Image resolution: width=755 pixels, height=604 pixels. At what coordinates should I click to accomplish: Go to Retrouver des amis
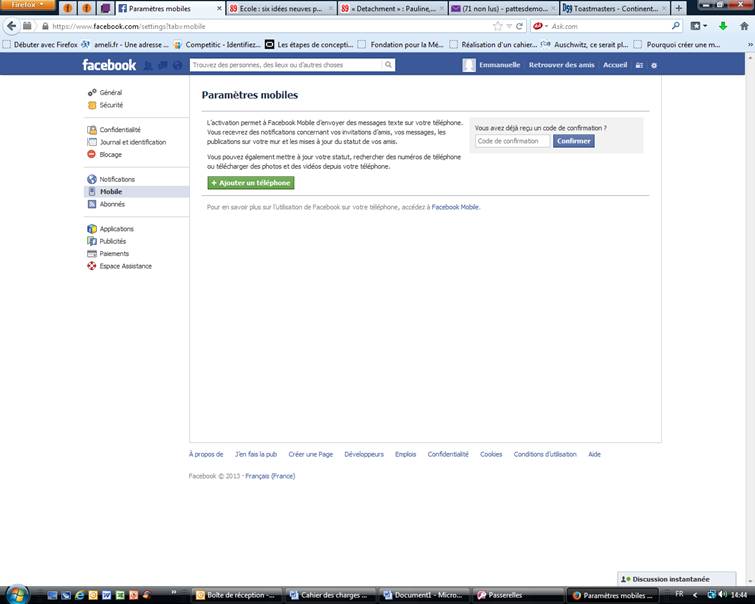(x=561, y=65)
